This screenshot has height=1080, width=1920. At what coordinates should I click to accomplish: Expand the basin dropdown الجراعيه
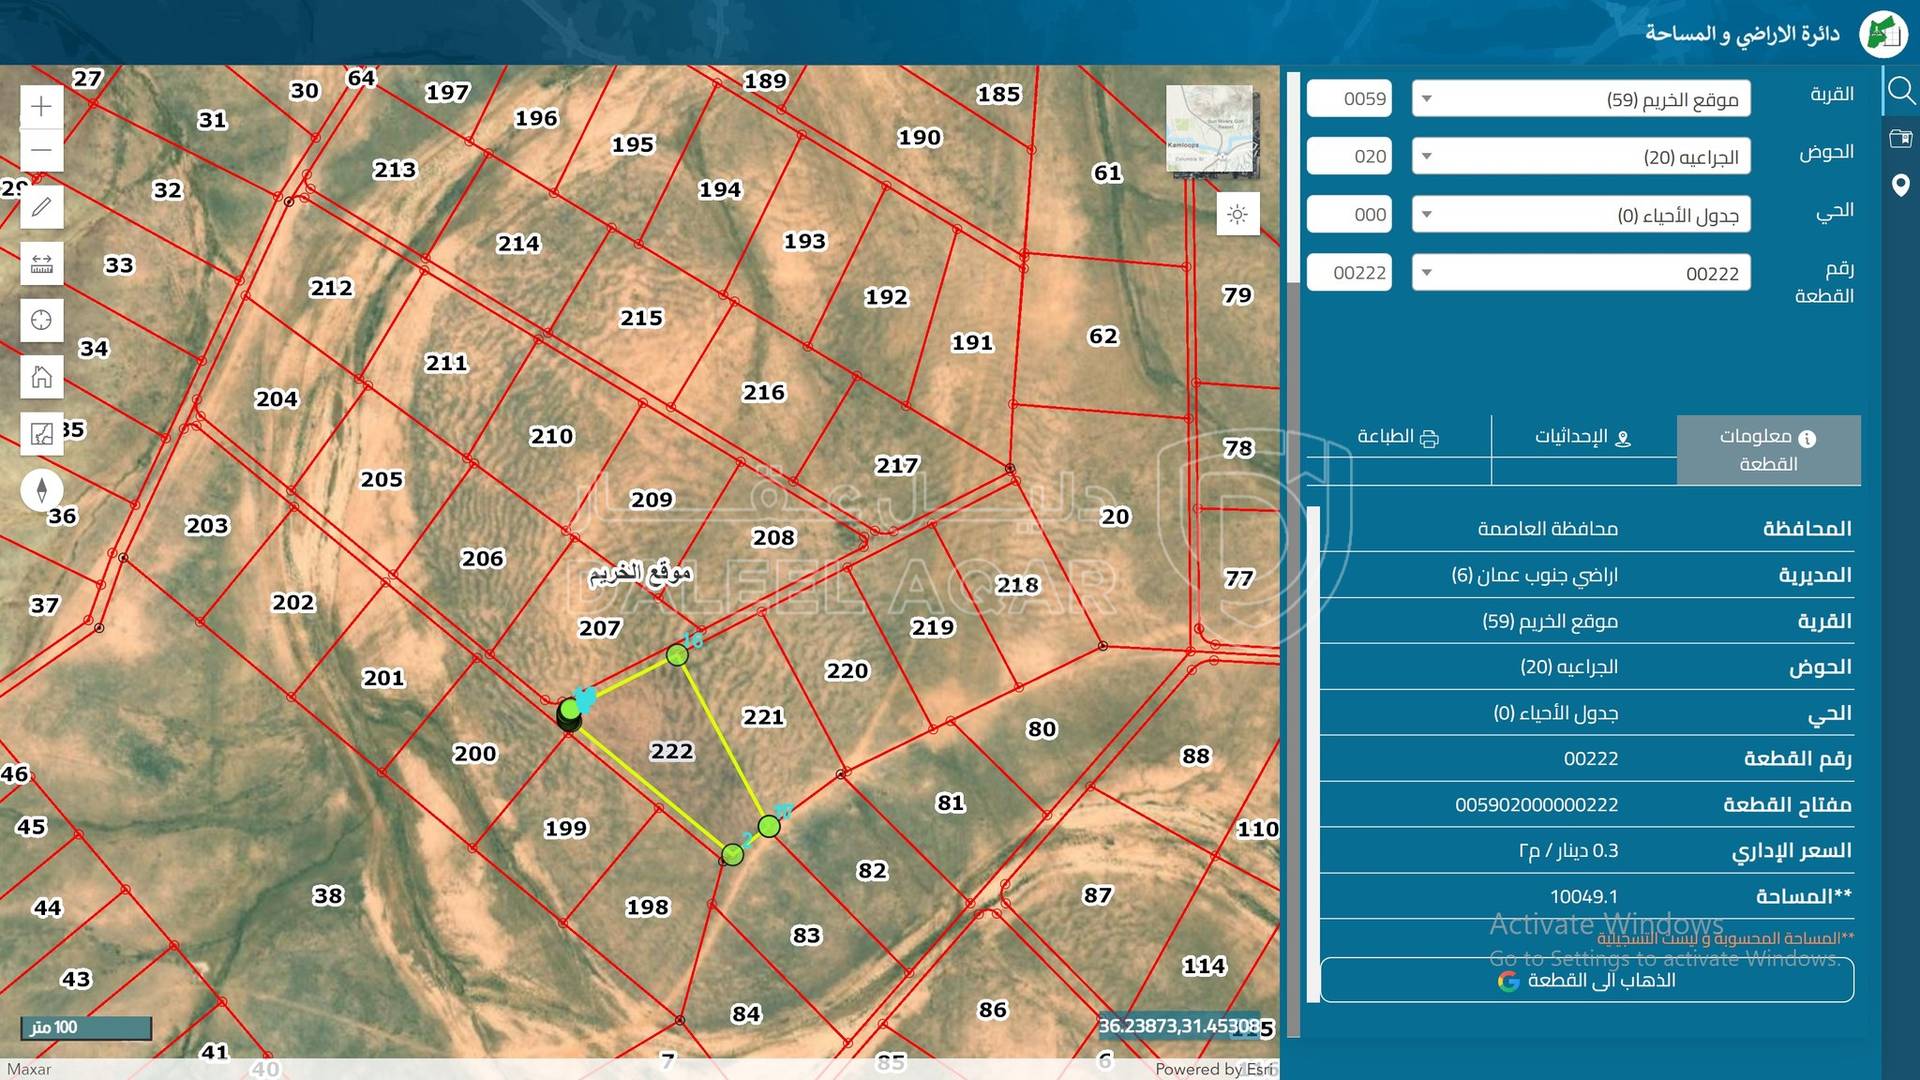point(1580,157)
